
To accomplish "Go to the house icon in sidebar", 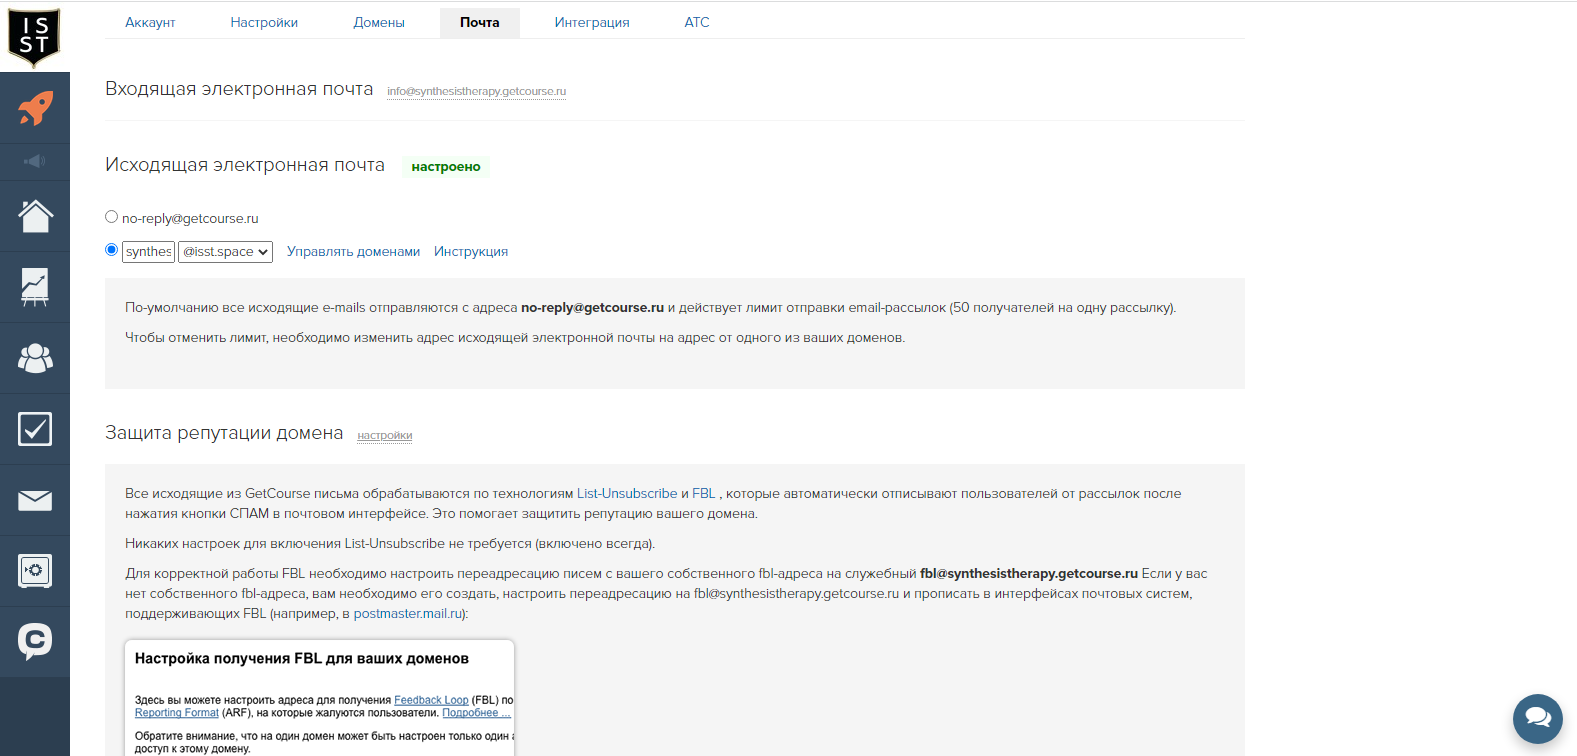I will 35,216.
